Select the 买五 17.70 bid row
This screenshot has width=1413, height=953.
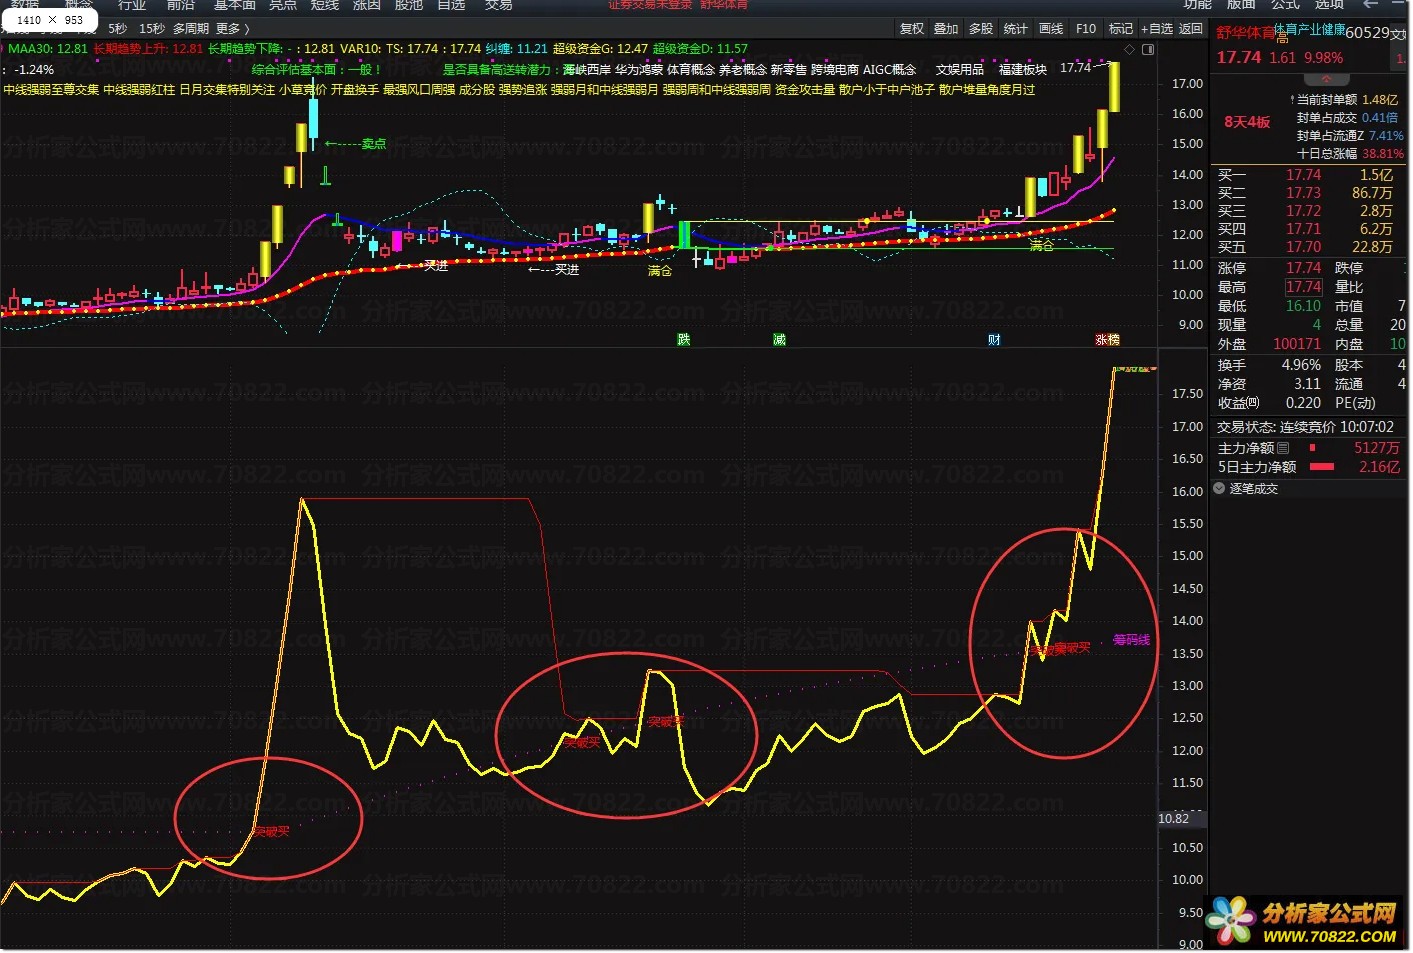[x=1308, y=247]
